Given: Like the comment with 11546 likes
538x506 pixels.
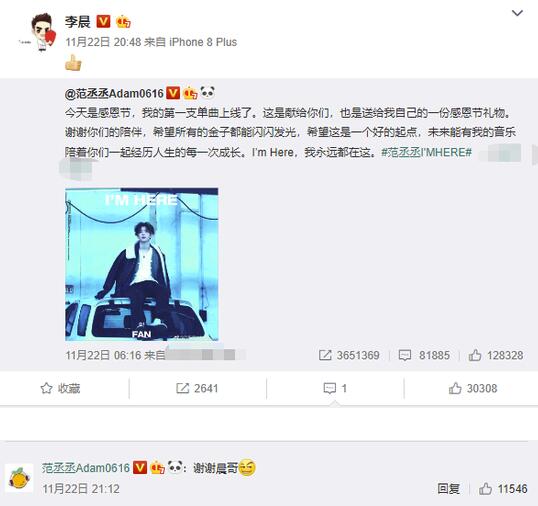Looking at the screenshot, I should (503, 489).
